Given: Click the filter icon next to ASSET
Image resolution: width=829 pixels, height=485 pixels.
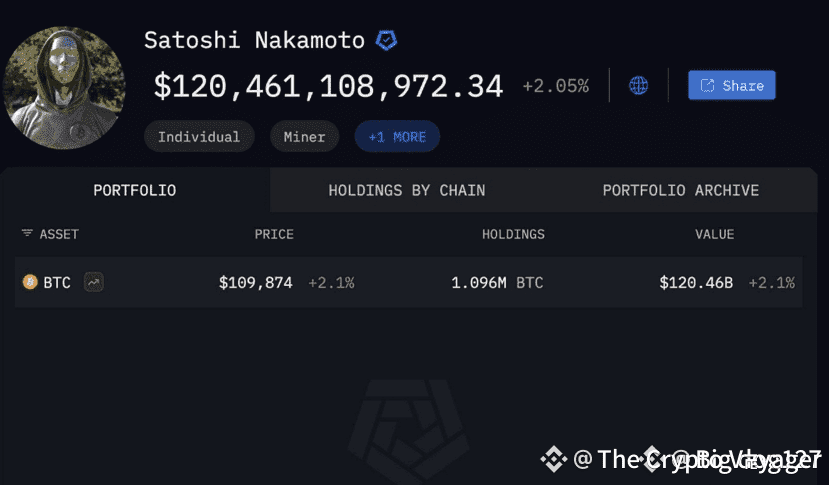Looking at the screenshot, I should pos(27,234).
